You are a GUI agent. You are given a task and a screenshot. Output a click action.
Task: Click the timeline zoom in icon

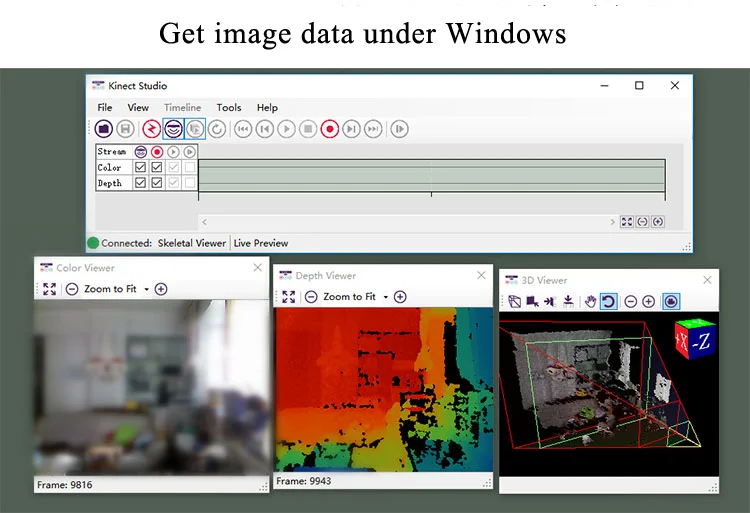[x=658, y=222]
